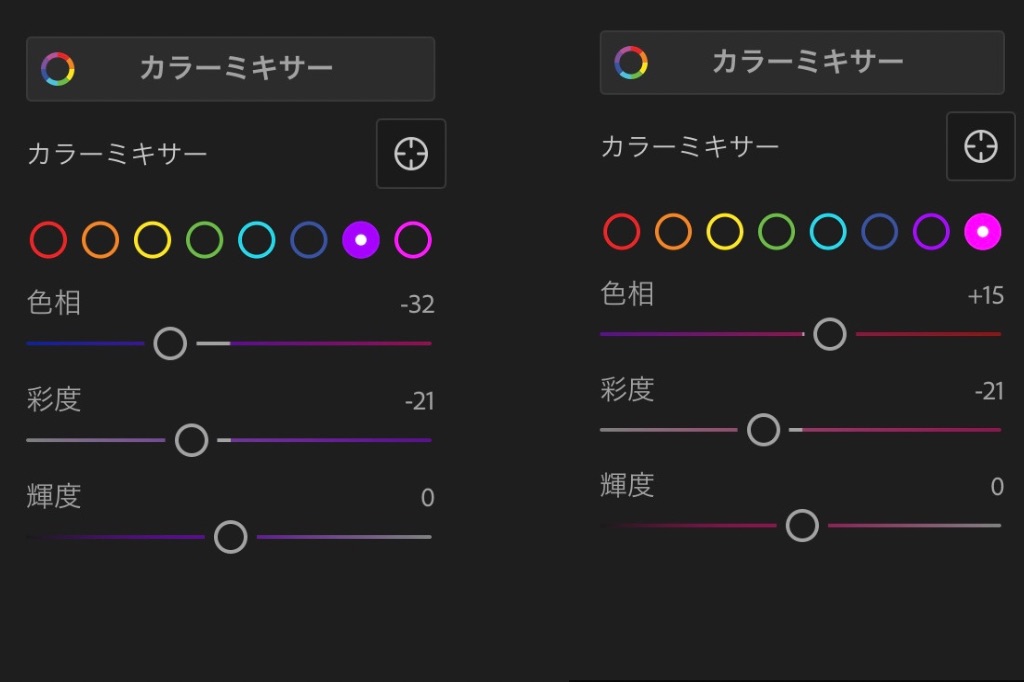Click the color wheel icon in left header
1024x682 pixels.
(x=57, y=69)
